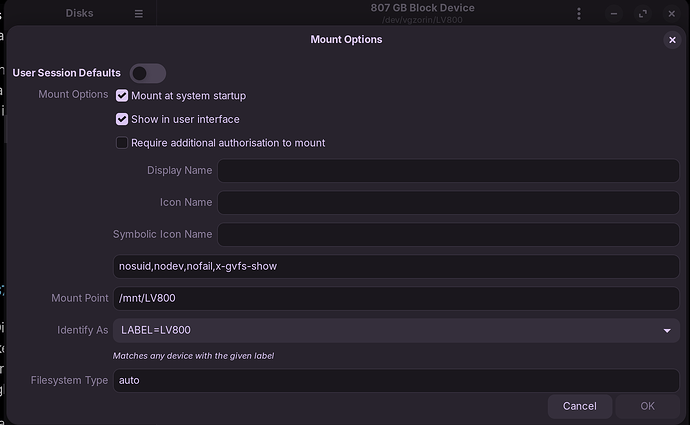This screenshot has height=425, width=690.
Task: Toggle the User Session Defaults switch
Action: coord(147,73)
